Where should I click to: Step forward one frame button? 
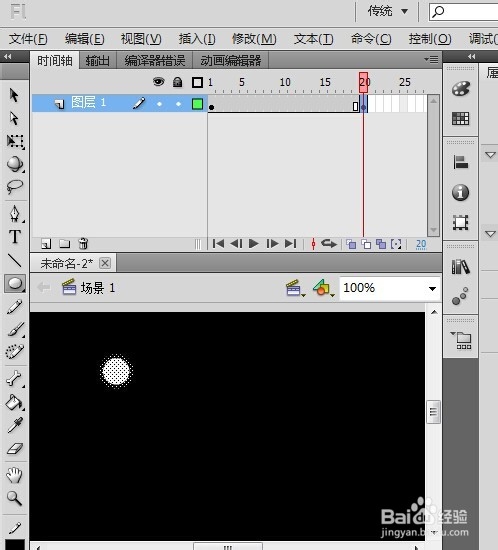click(x=272, y=243)
